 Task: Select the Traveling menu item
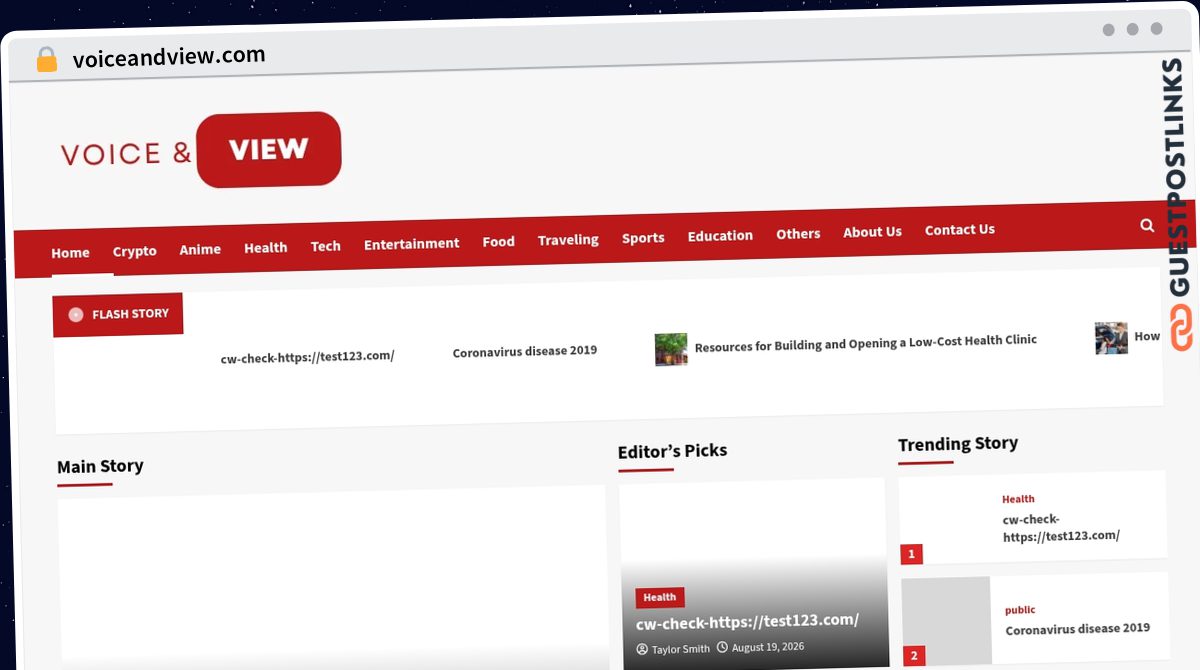click(568, 240)
